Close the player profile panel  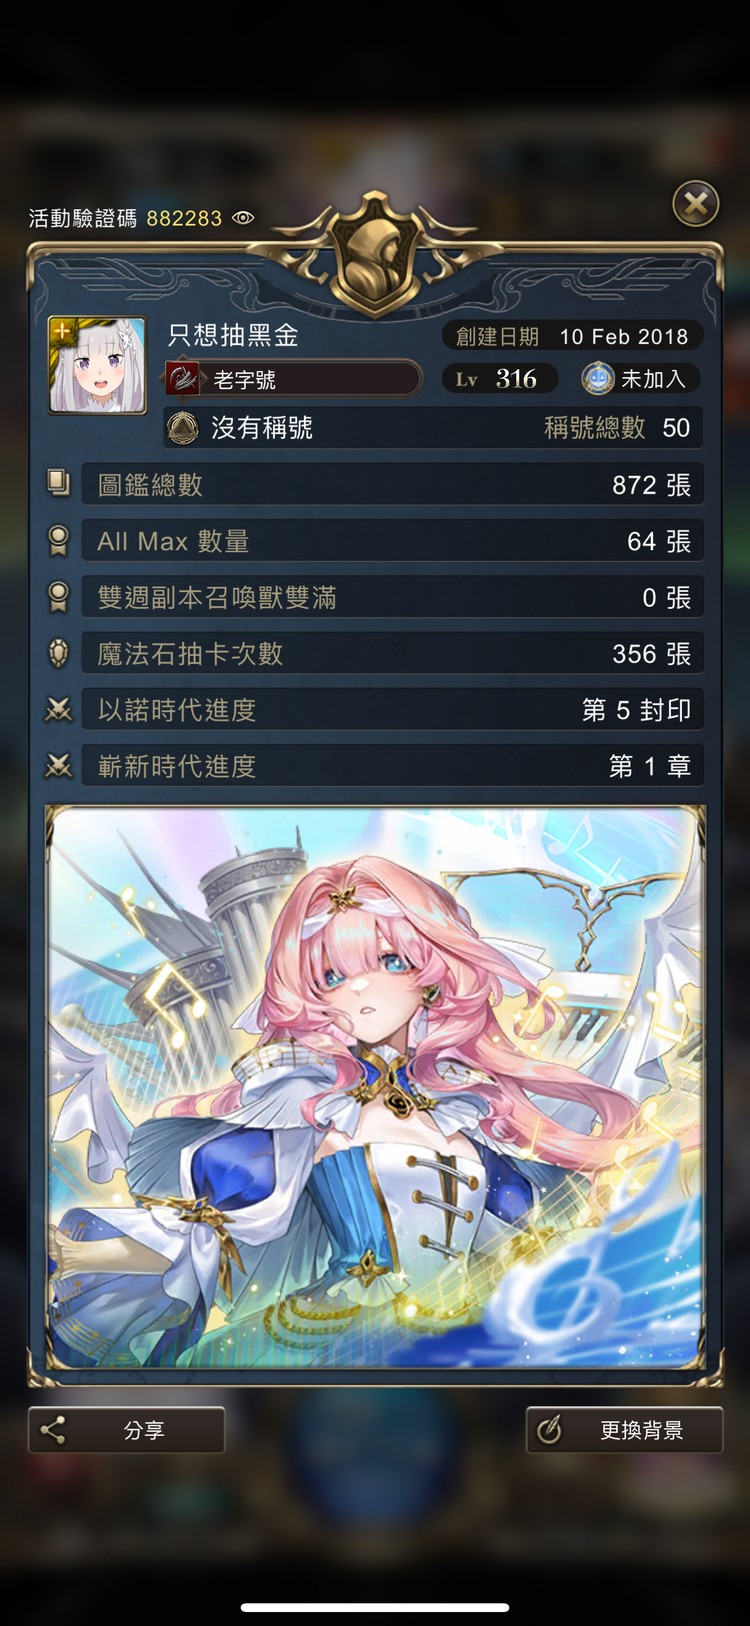[696, 204]
